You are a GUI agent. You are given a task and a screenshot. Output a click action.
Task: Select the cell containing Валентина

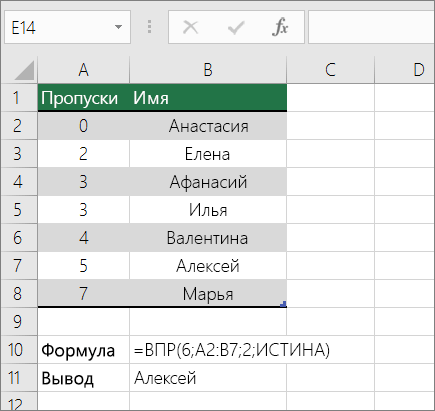(208, 238)
